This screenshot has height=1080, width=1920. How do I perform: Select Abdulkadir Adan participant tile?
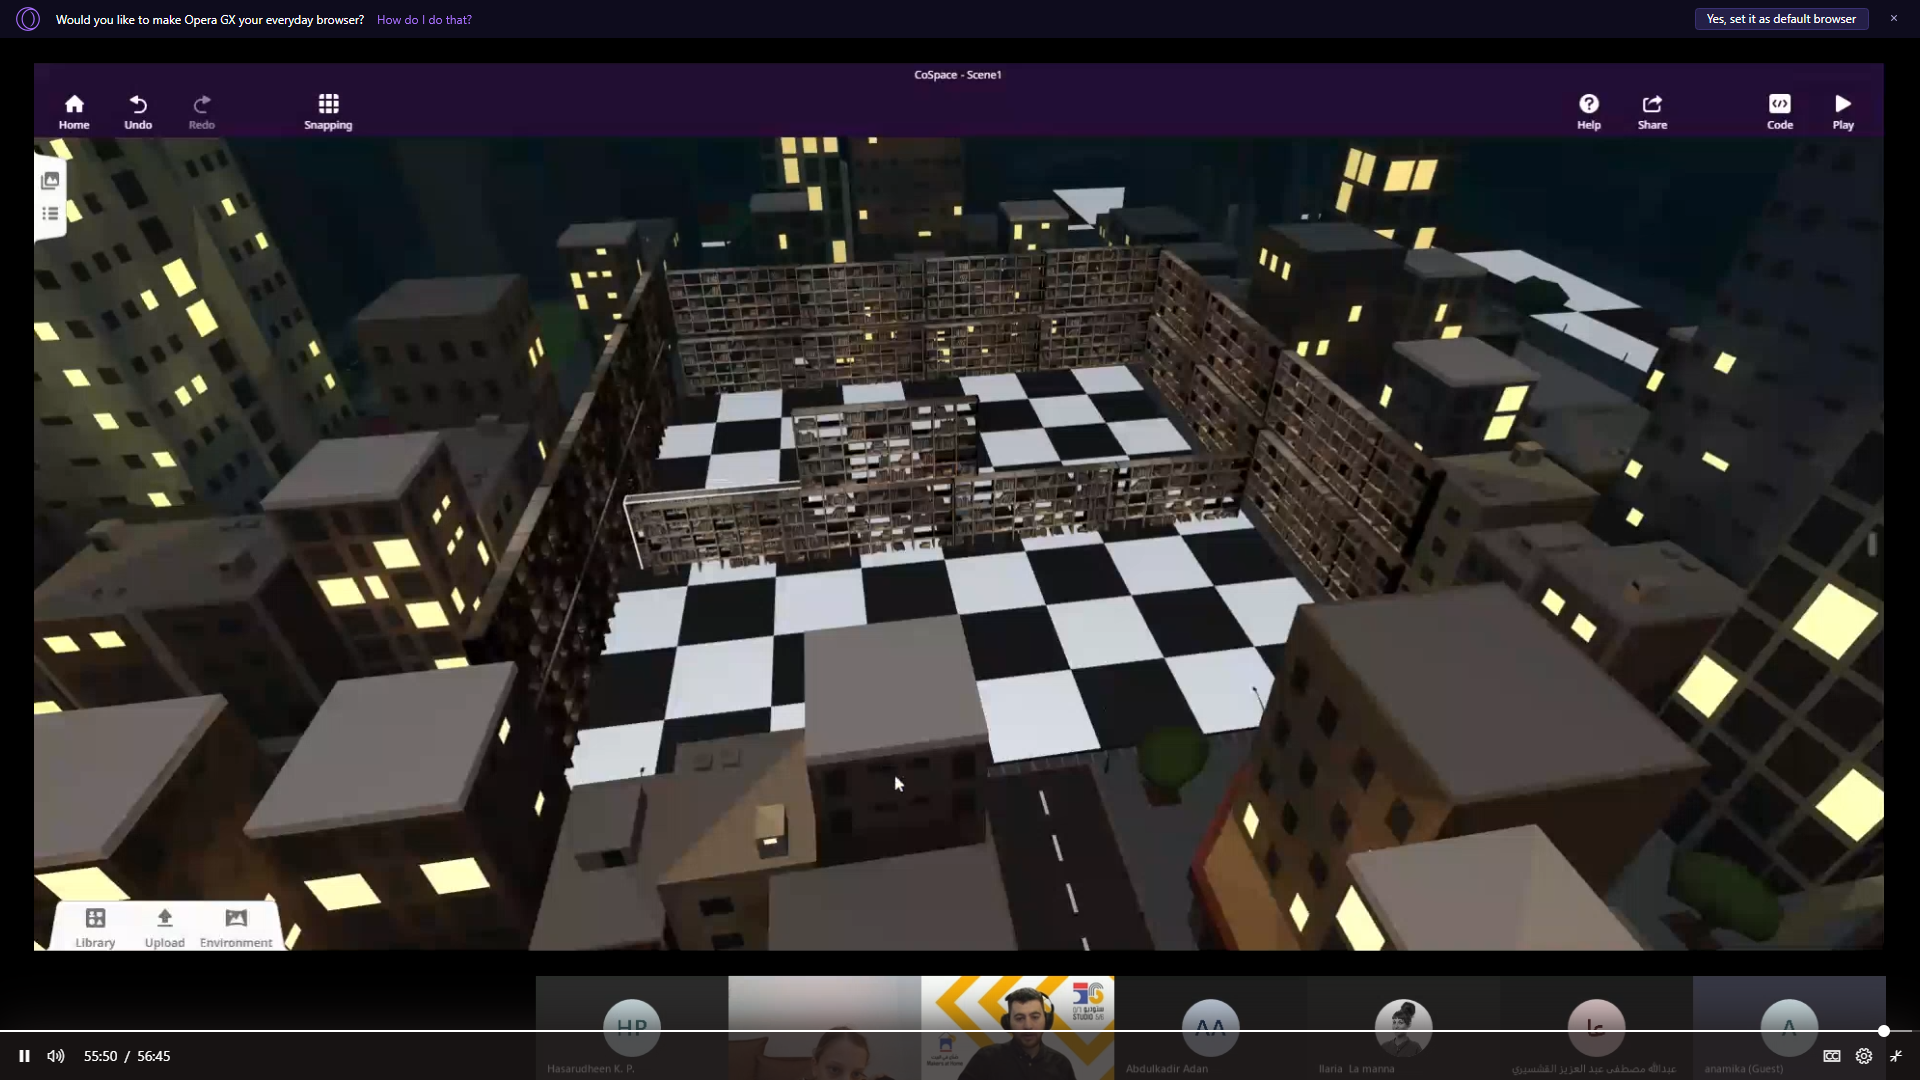pos(1211,1028)
